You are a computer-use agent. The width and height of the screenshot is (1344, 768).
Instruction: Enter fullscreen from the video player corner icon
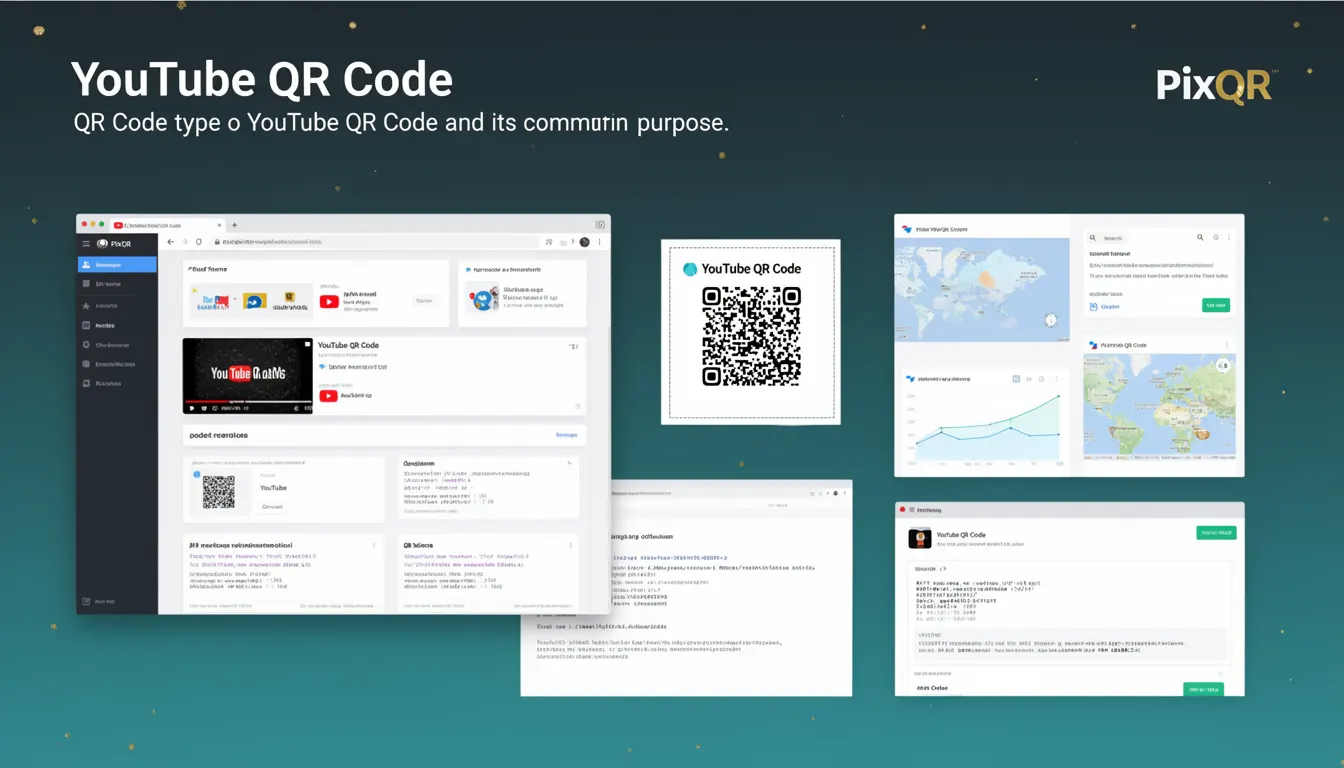coord(306,408)
